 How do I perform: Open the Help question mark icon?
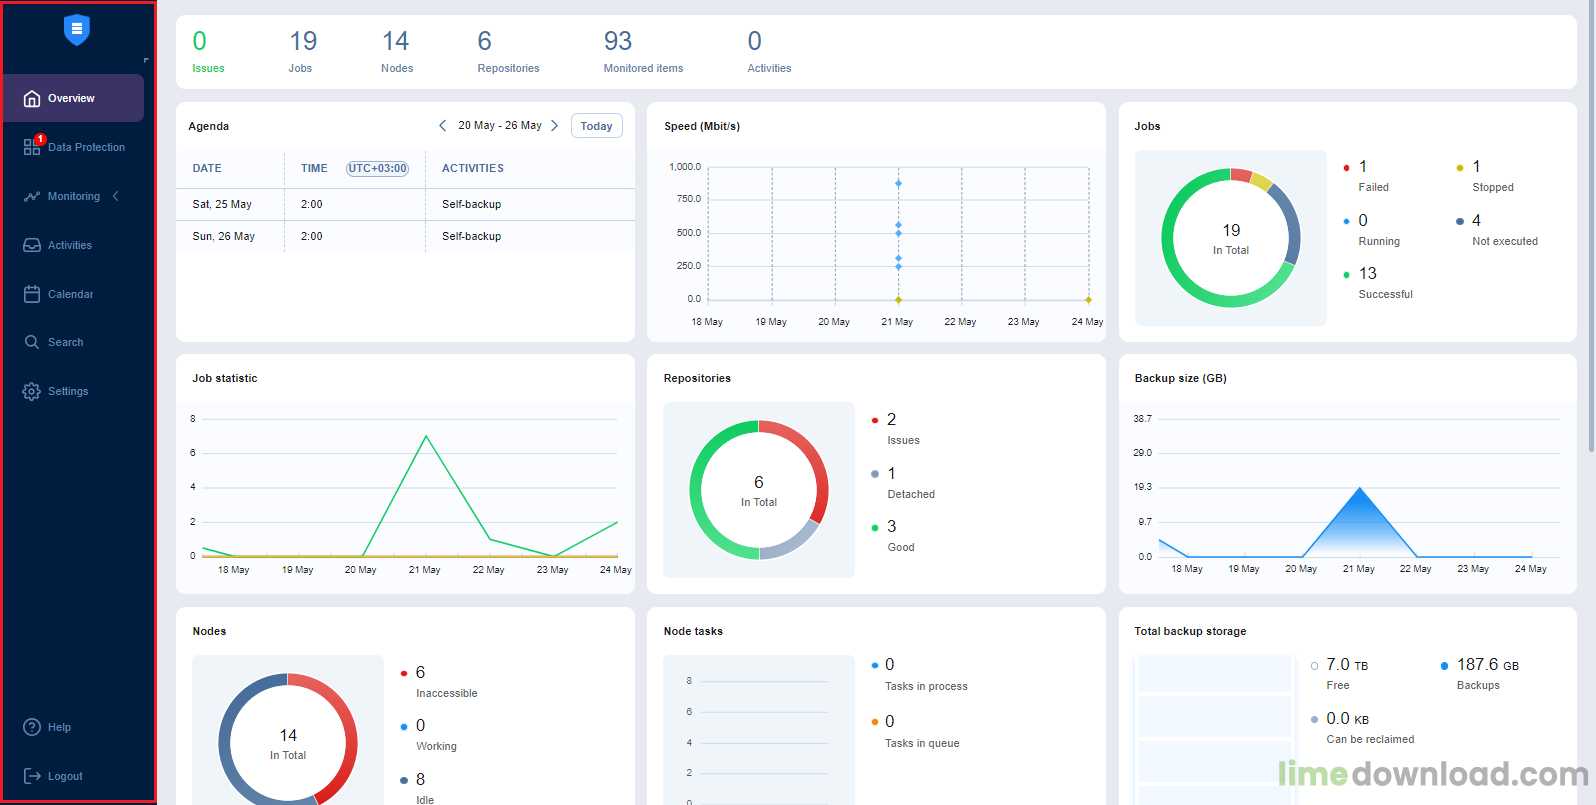[32, 727]
